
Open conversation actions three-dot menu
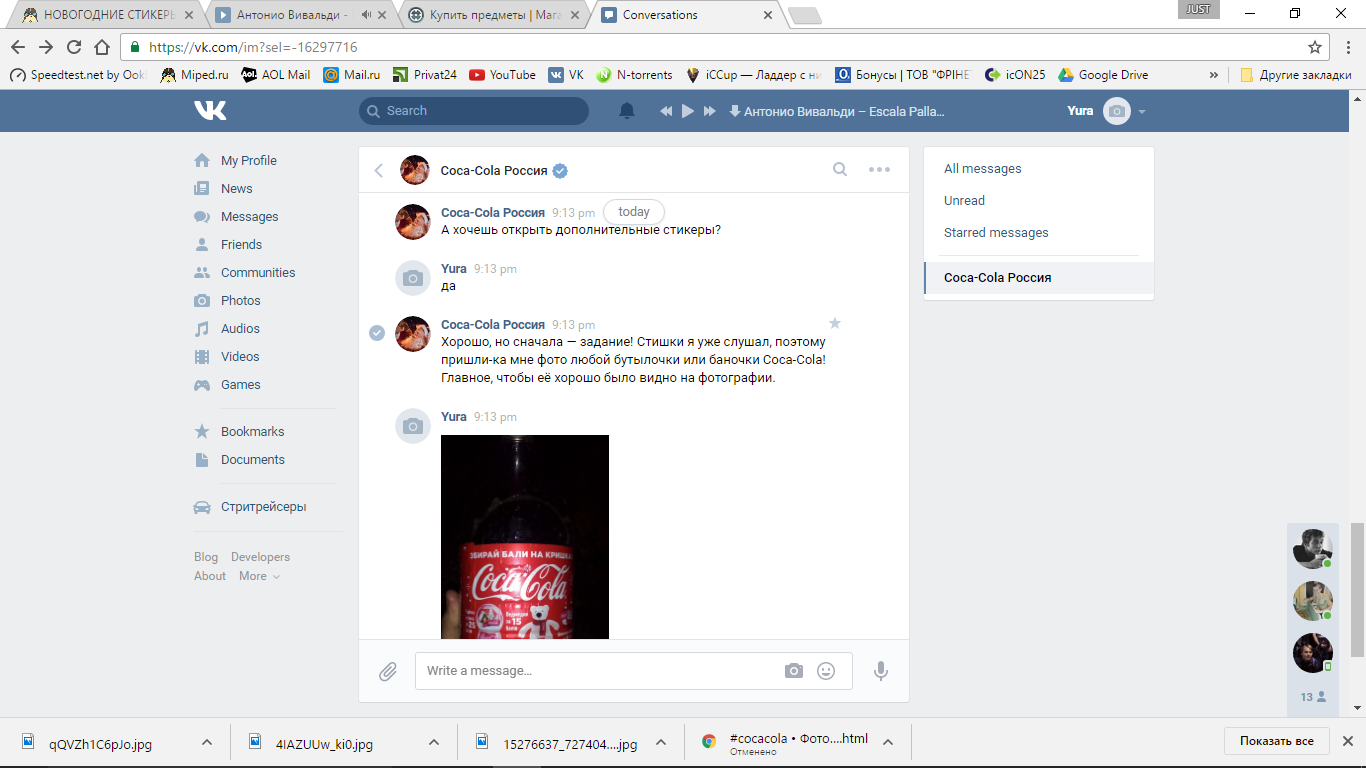[x=879, y=169]
